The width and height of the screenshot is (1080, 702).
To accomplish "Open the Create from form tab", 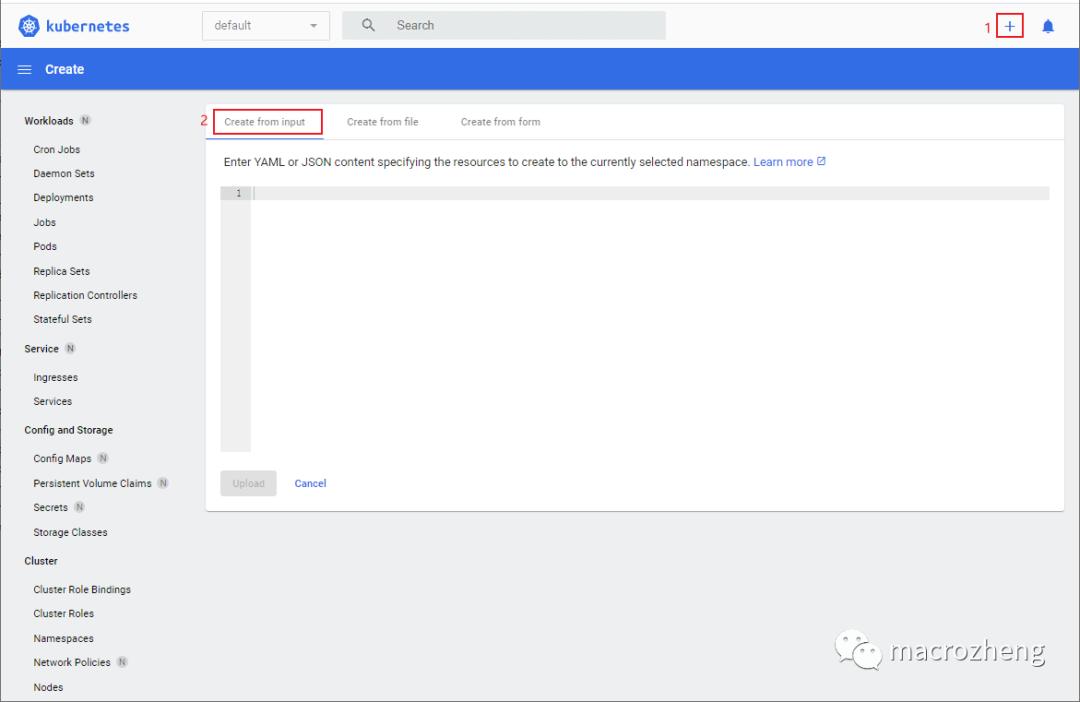I will point(500,122).
